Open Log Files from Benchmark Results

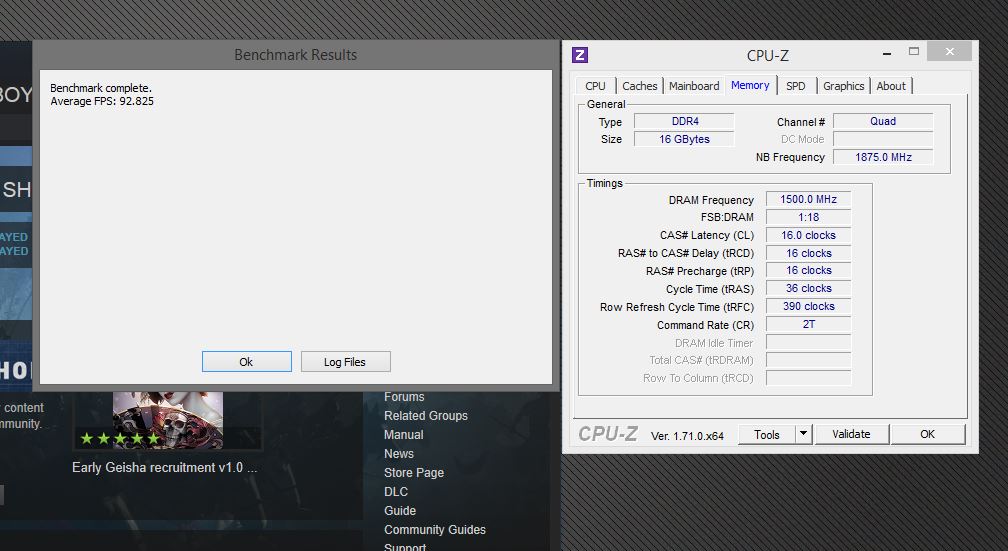coord(345,362)
